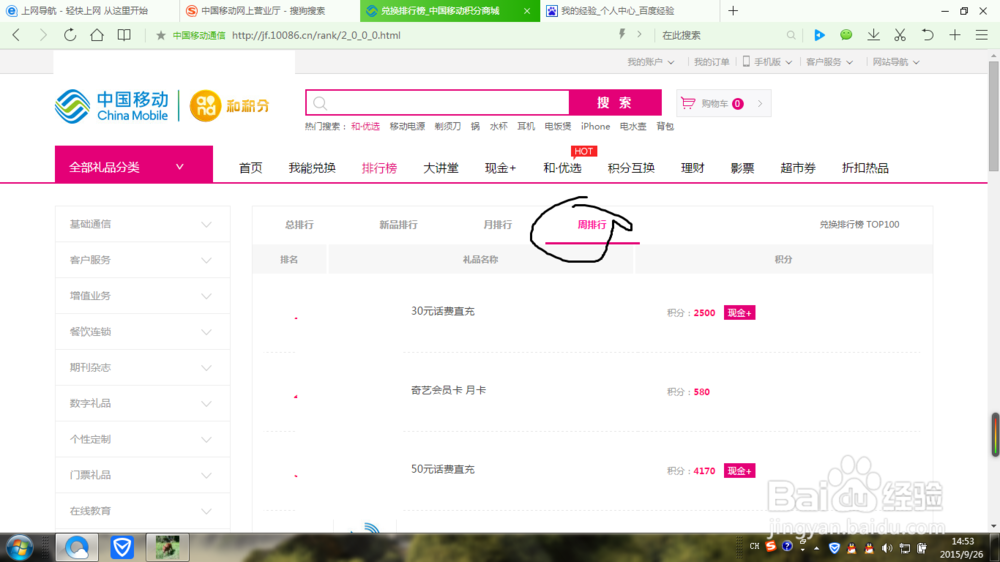Click the China Mobile logo
The image size is (1000, 562).
(112, 106)
